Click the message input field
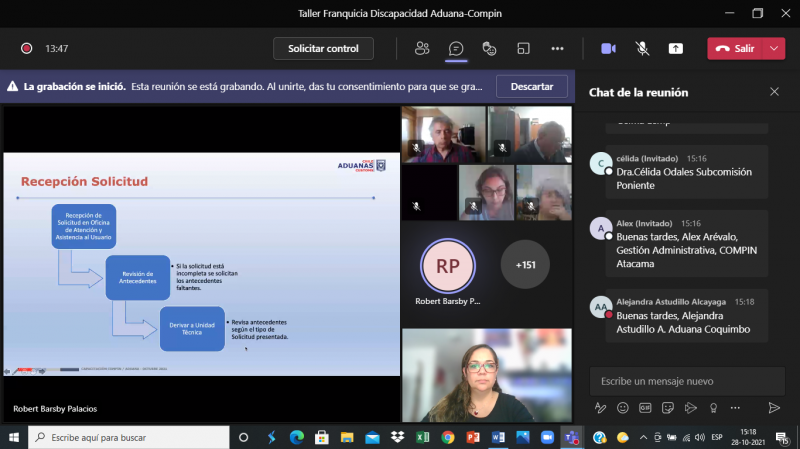This screenshot has width=800, height=449. tap(687, 381)
